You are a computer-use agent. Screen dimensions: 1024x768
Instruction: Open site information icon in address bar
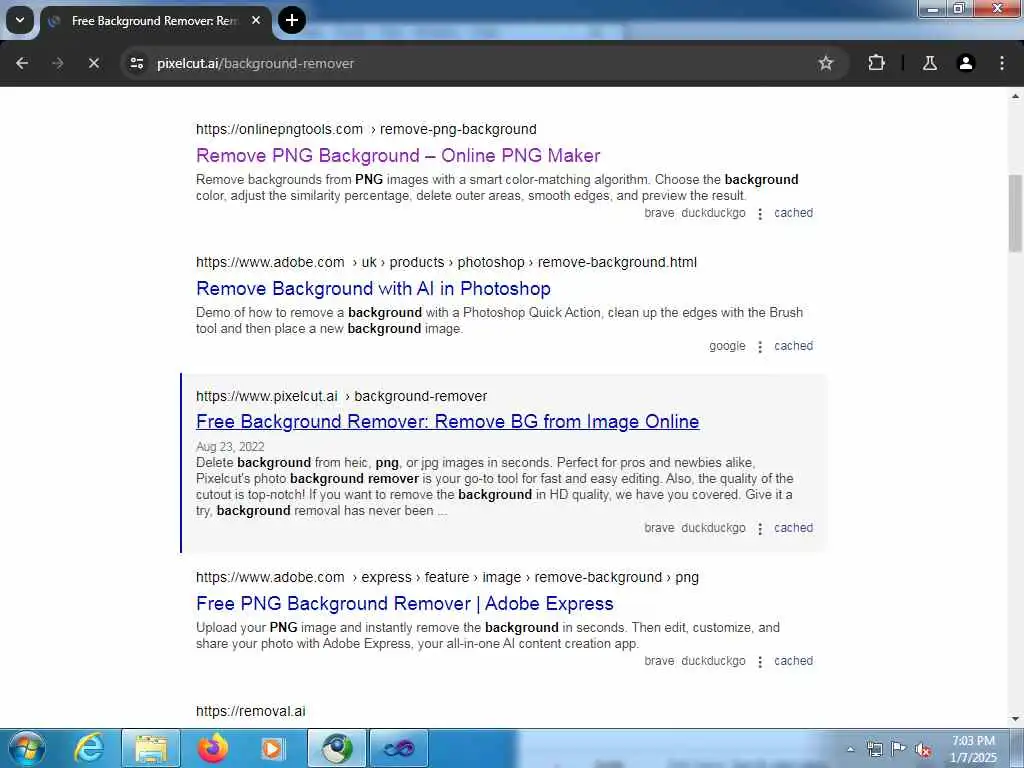coord(136,63)
